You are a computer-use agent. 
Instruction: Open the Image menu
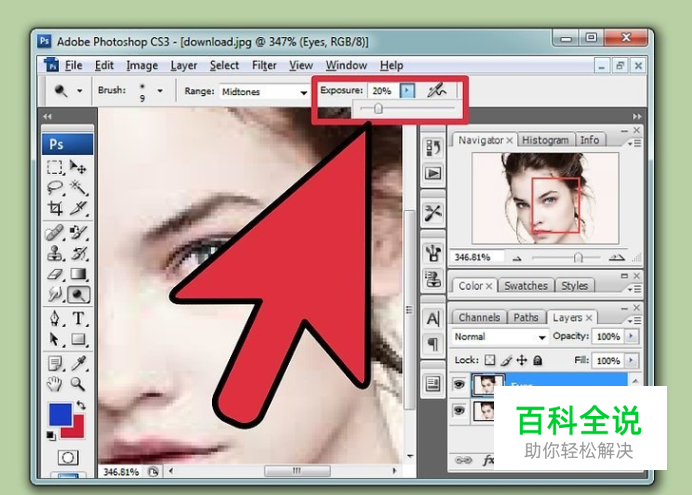[142, 65]
